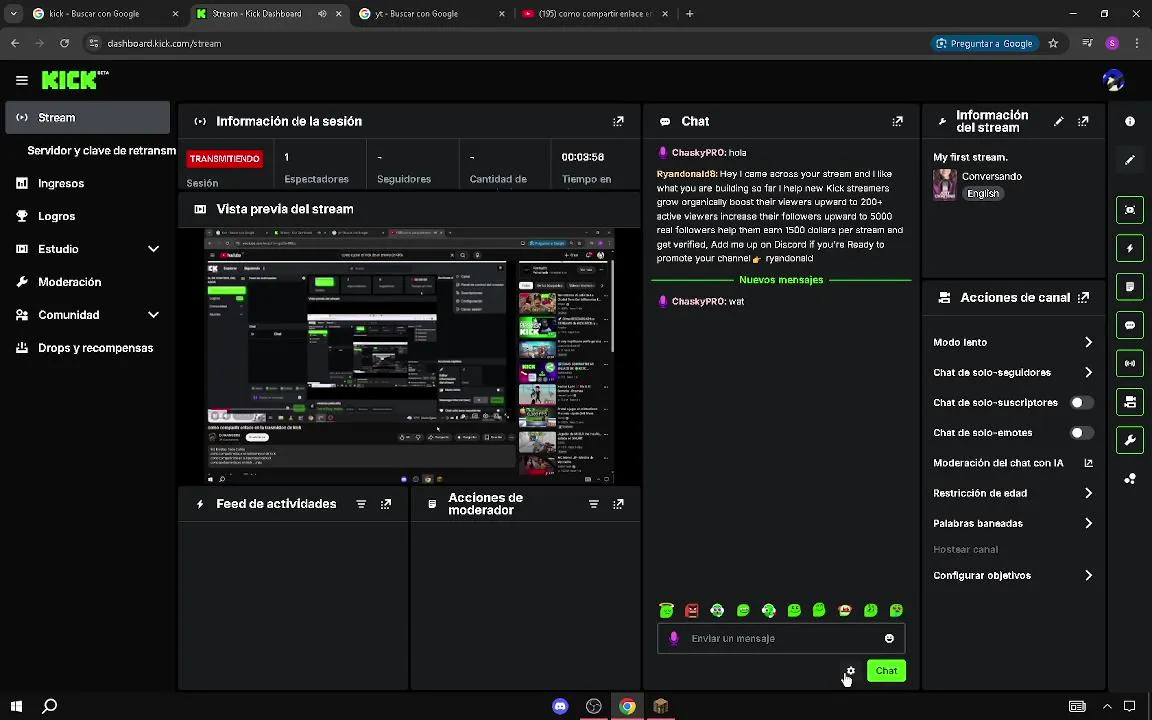
Task: Toggle the wrench stream info icon in right rail
Action: pos(1130,440)
